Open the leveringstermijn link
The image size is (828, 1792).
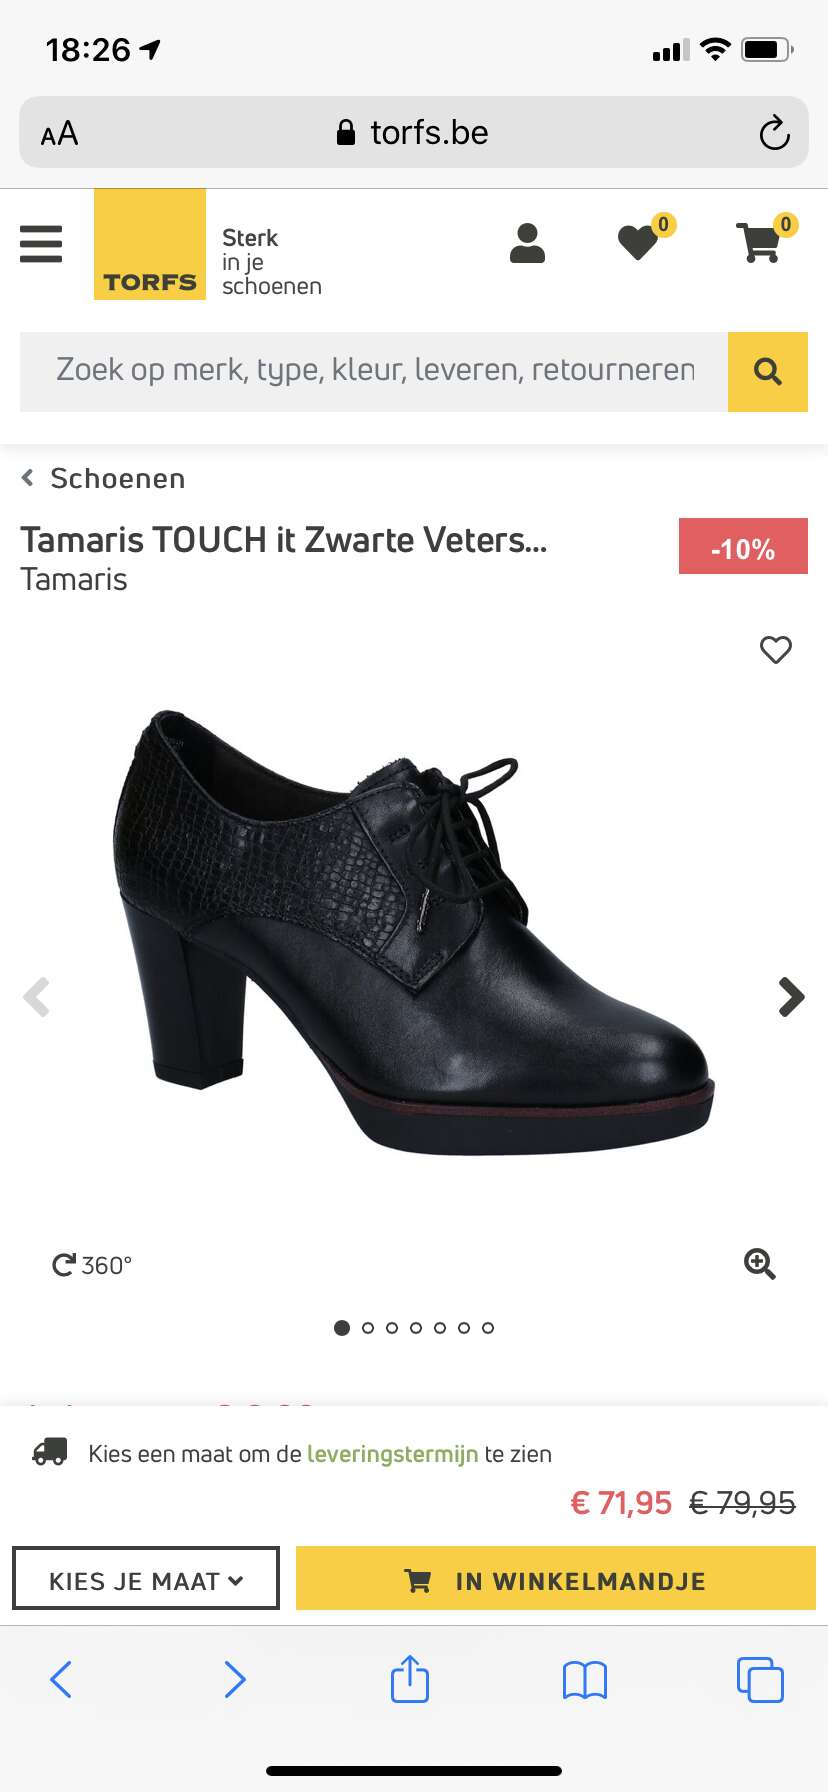(393, 1454)
